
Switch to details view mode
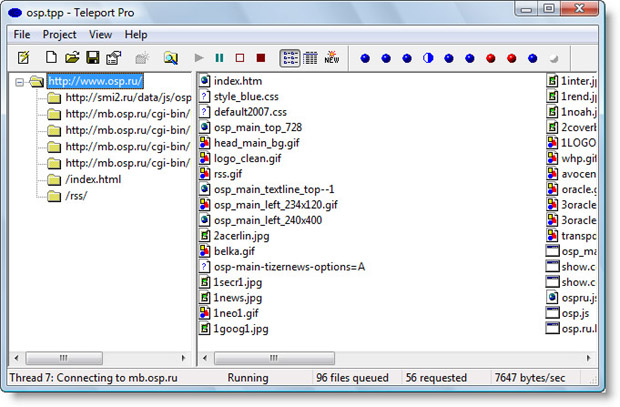click(x=310, y=59)
